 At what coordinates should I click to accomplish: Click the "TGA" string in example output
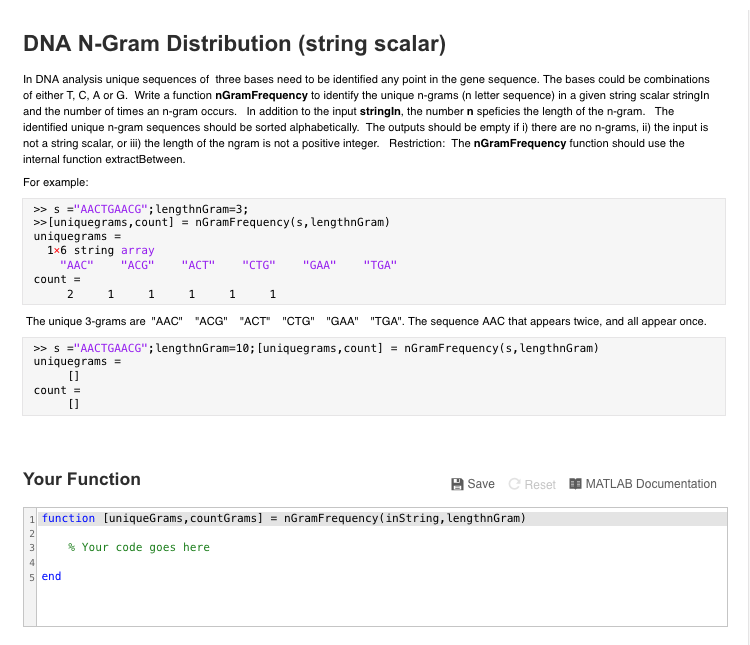[380, 265]
